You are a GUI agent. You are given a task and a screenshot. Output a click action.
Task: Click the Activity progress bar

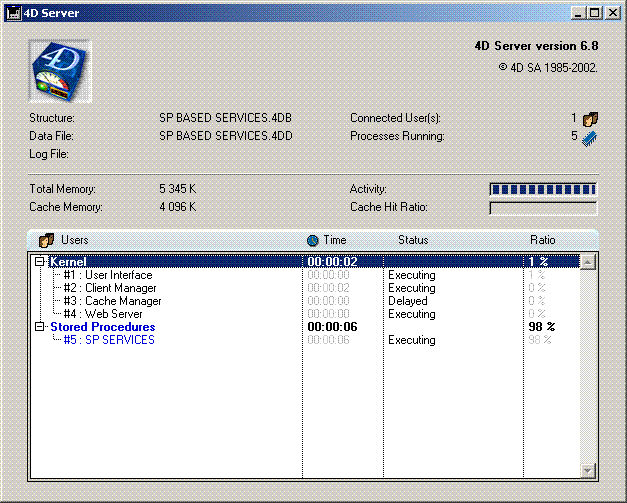[542, 189]
